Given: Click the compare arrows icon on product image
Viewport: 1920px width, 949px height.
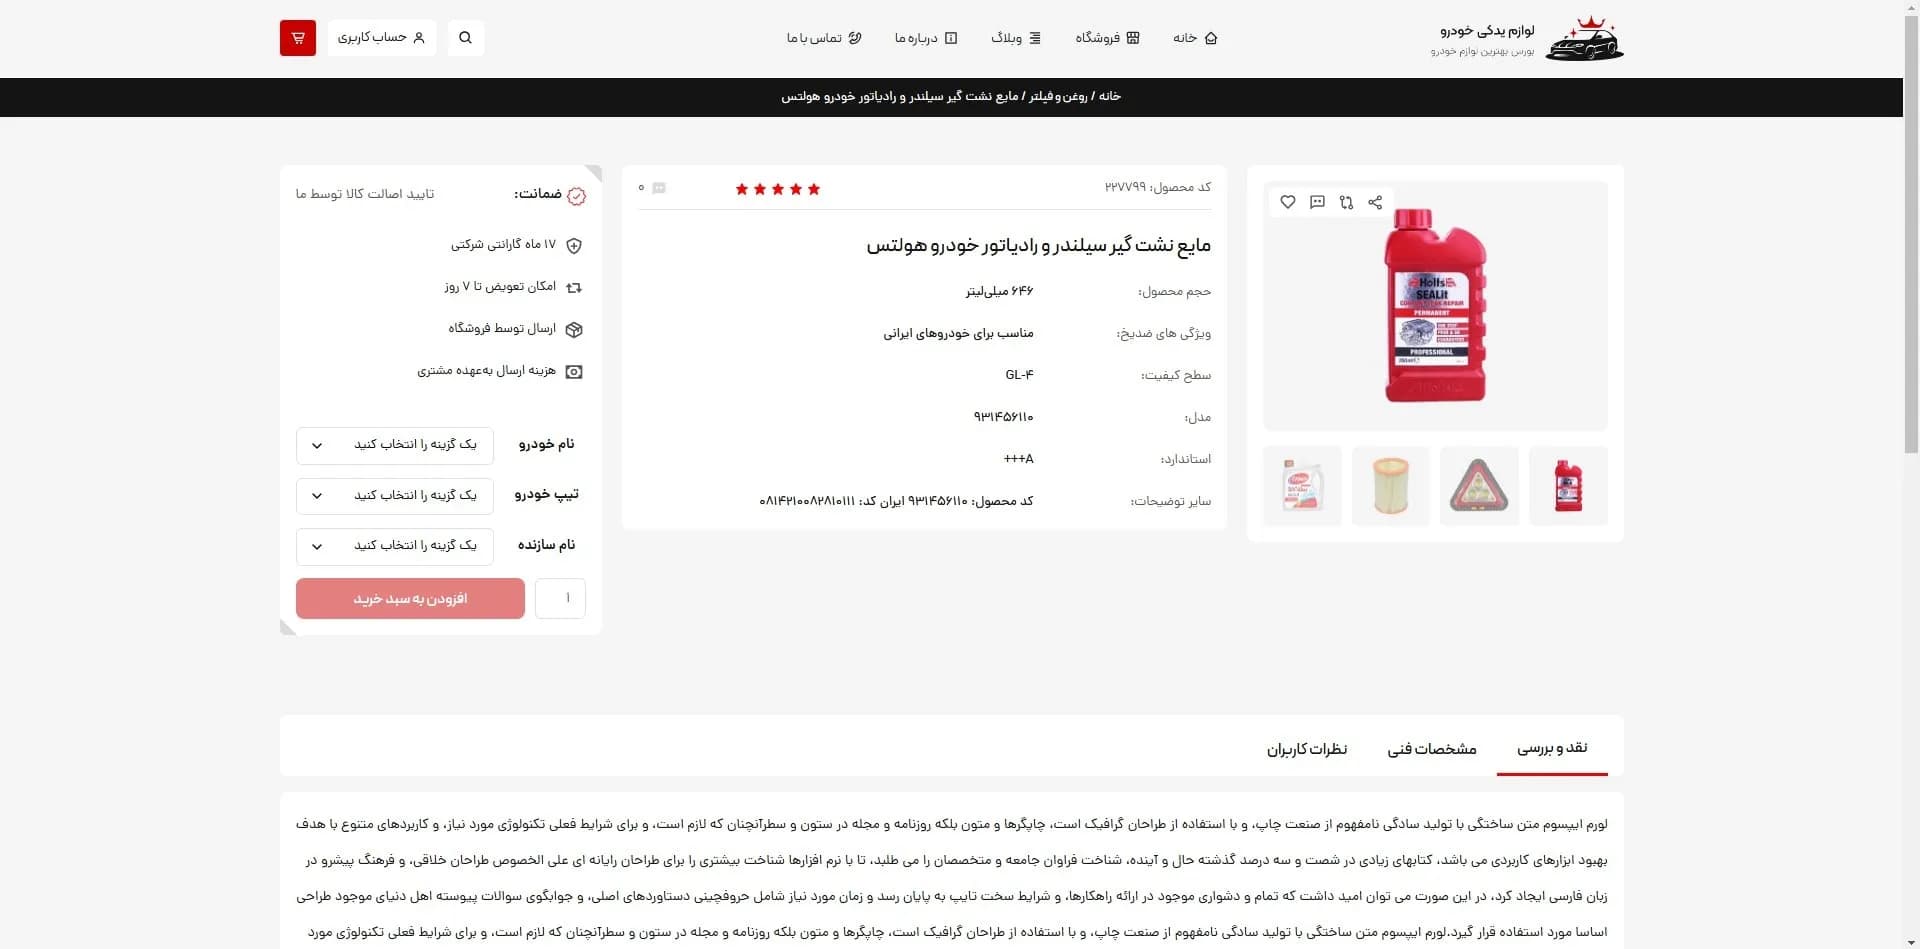Looking at the screenshot, I should (1346, 202).
